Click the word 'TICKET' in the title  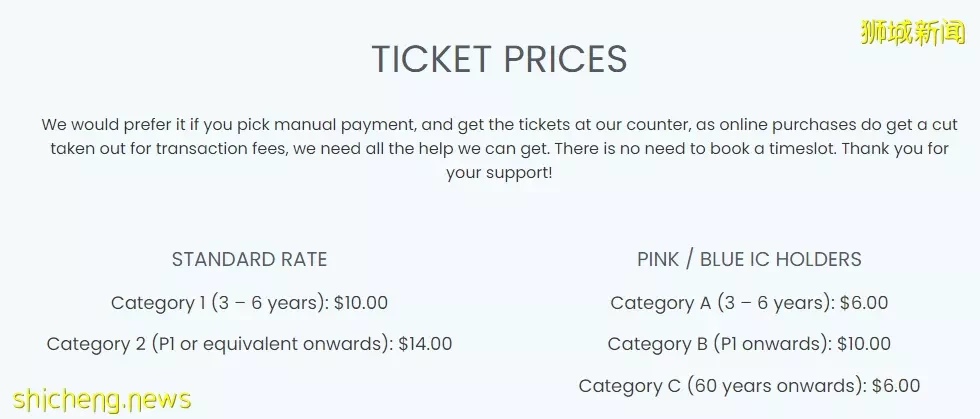[x=431, y=59]
